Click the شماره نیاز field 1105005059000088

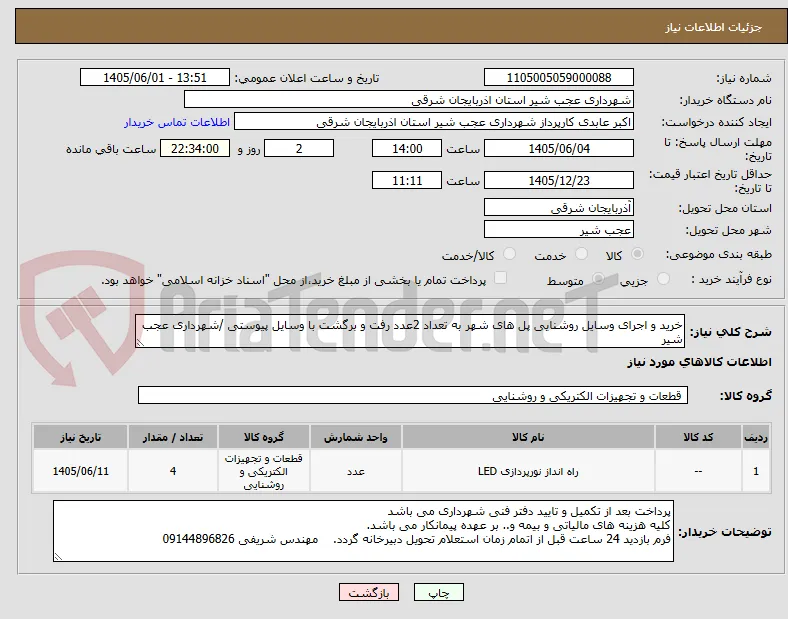click(558, 77)
